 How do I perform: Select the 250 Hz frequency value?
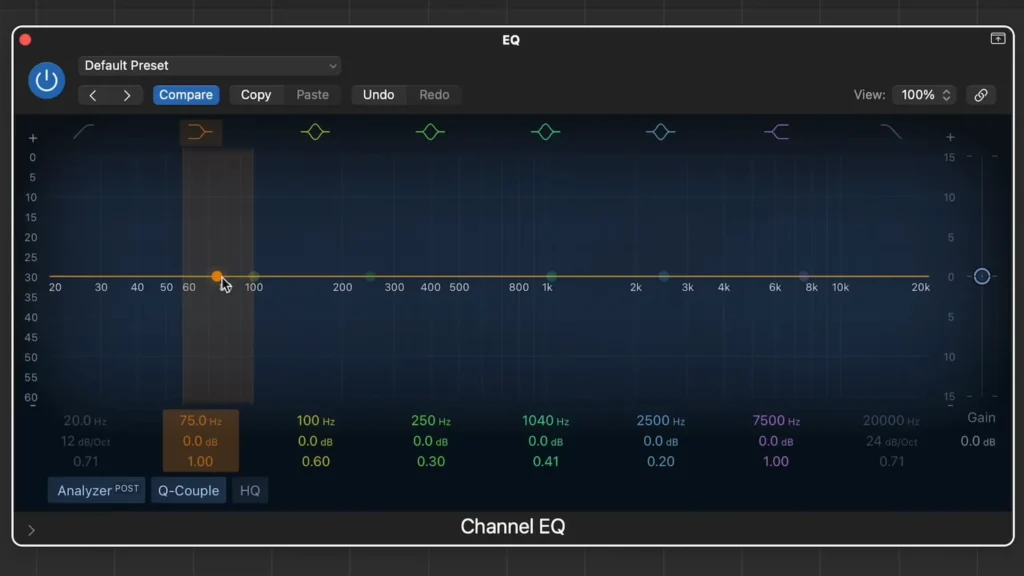pos(430,421)
